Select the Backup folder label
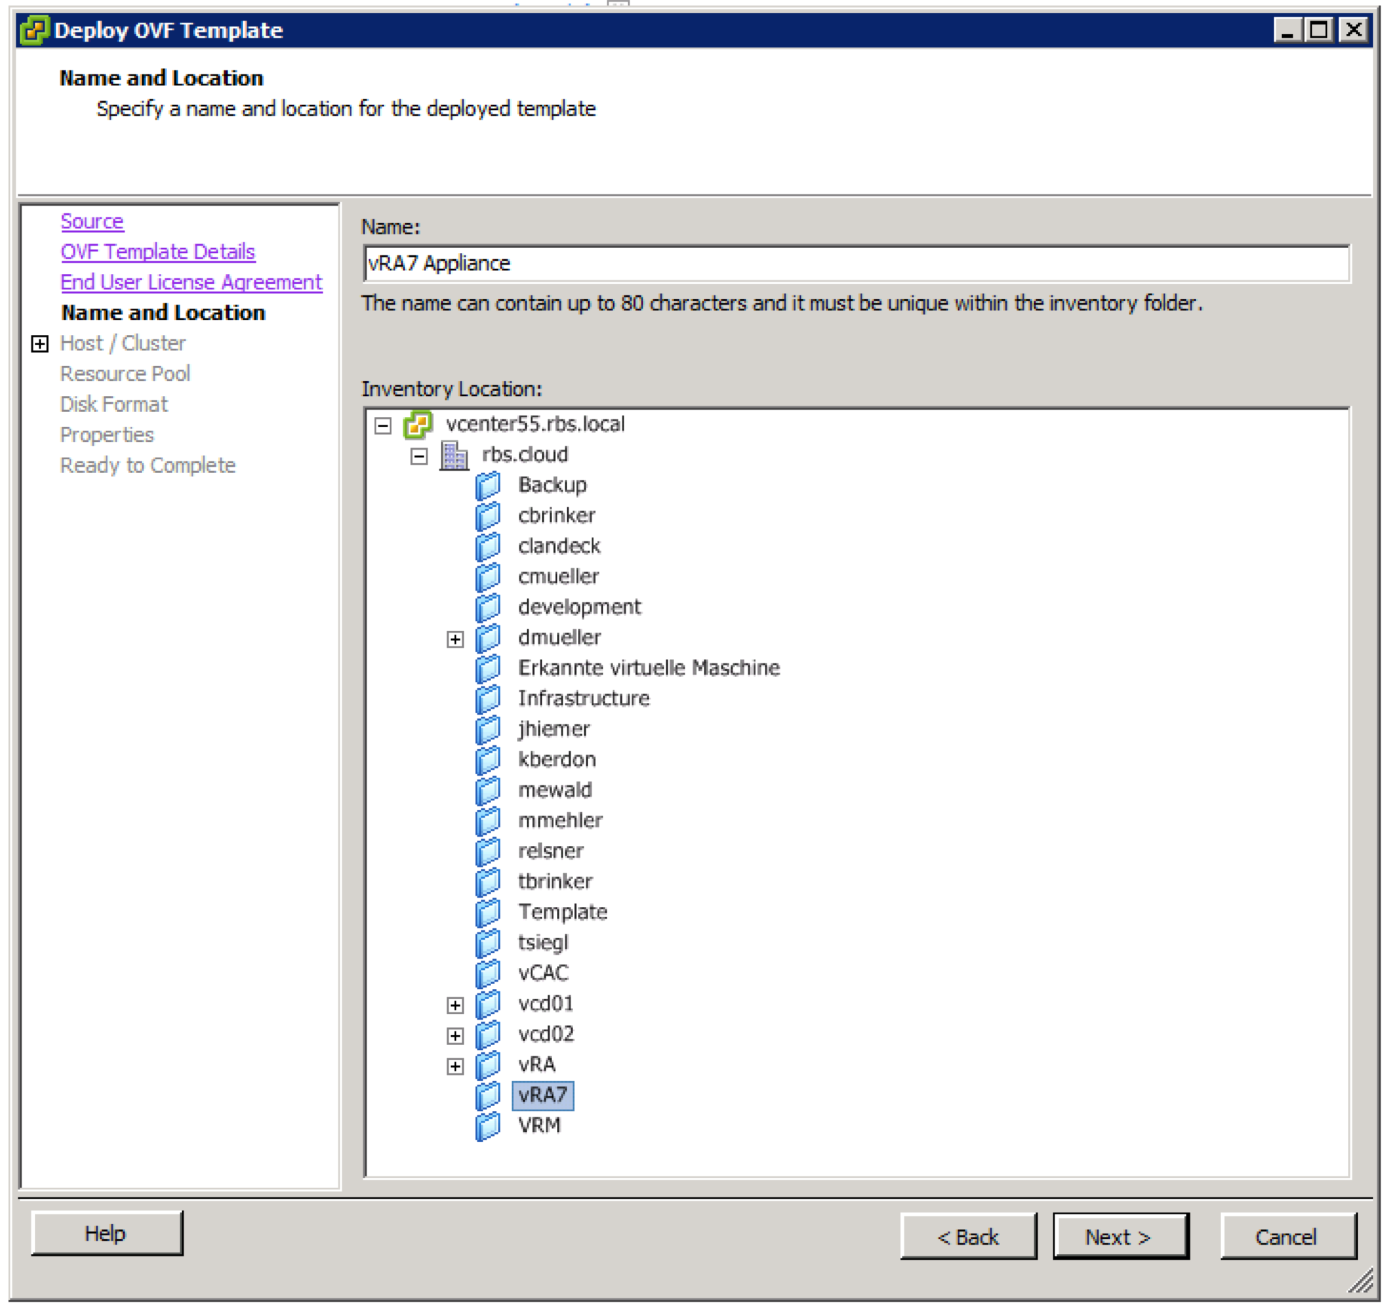This screenshot has width=1390, height=1313. pos(552,486)
